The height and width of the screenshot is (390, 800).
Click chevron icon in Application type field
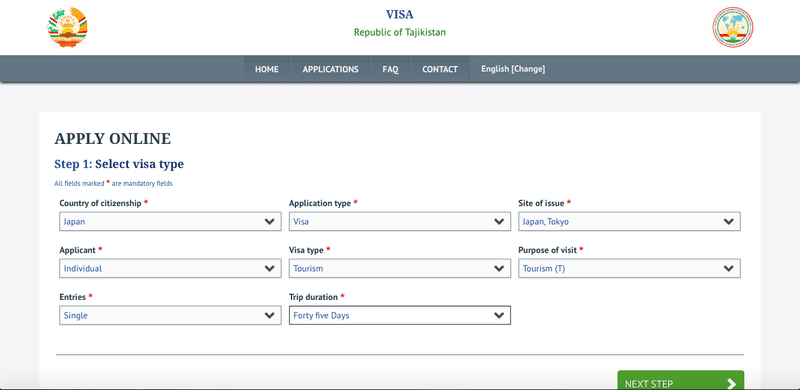(x=499, y=222)
